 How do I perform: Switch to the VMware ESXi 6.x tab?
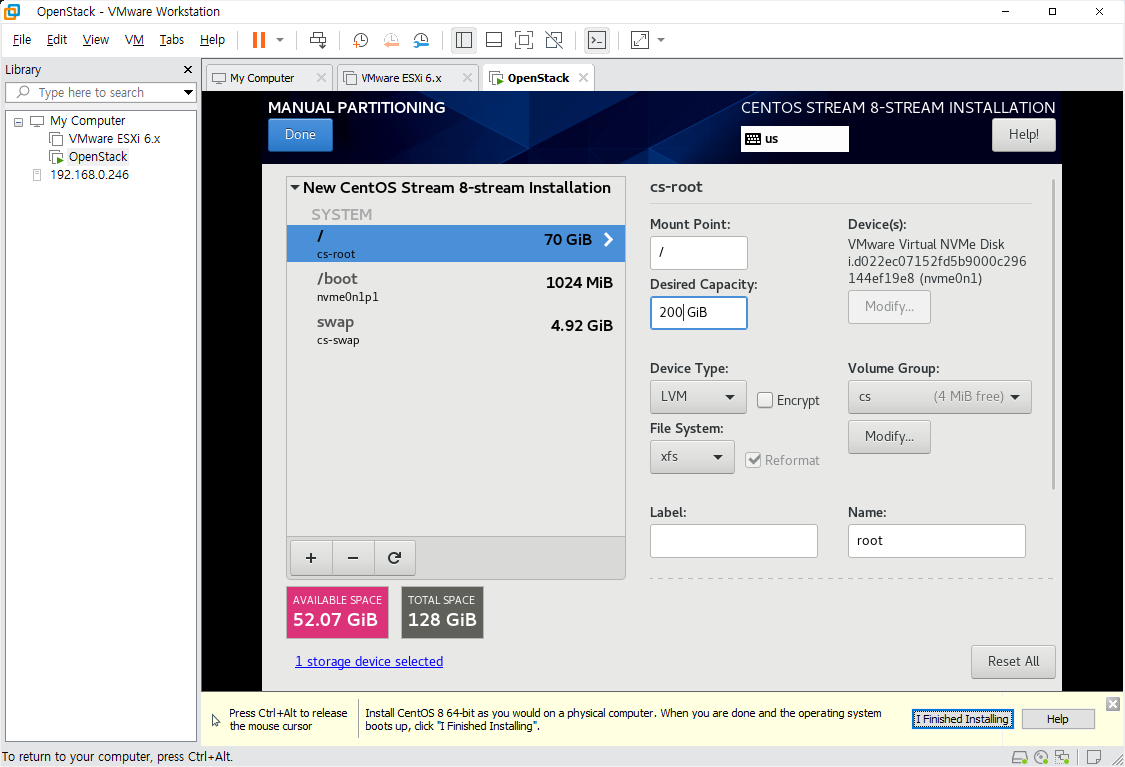tap(400, 77)
